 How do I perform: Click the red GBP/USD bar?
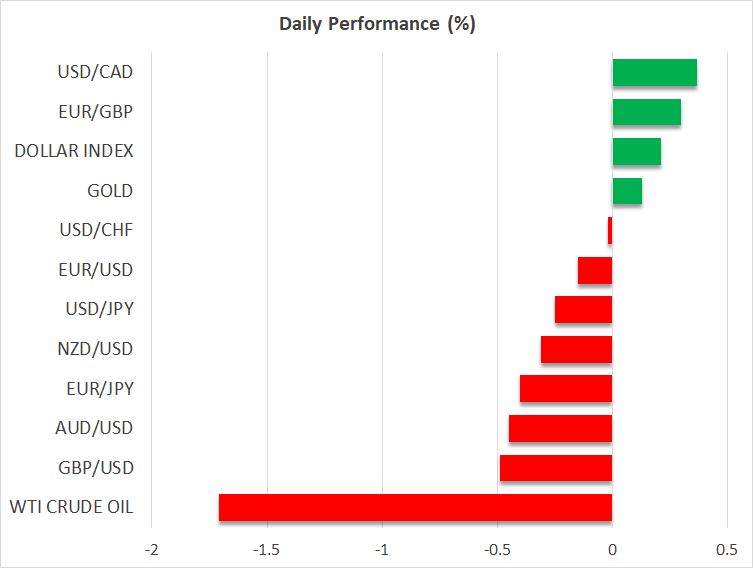coord(556,468)
